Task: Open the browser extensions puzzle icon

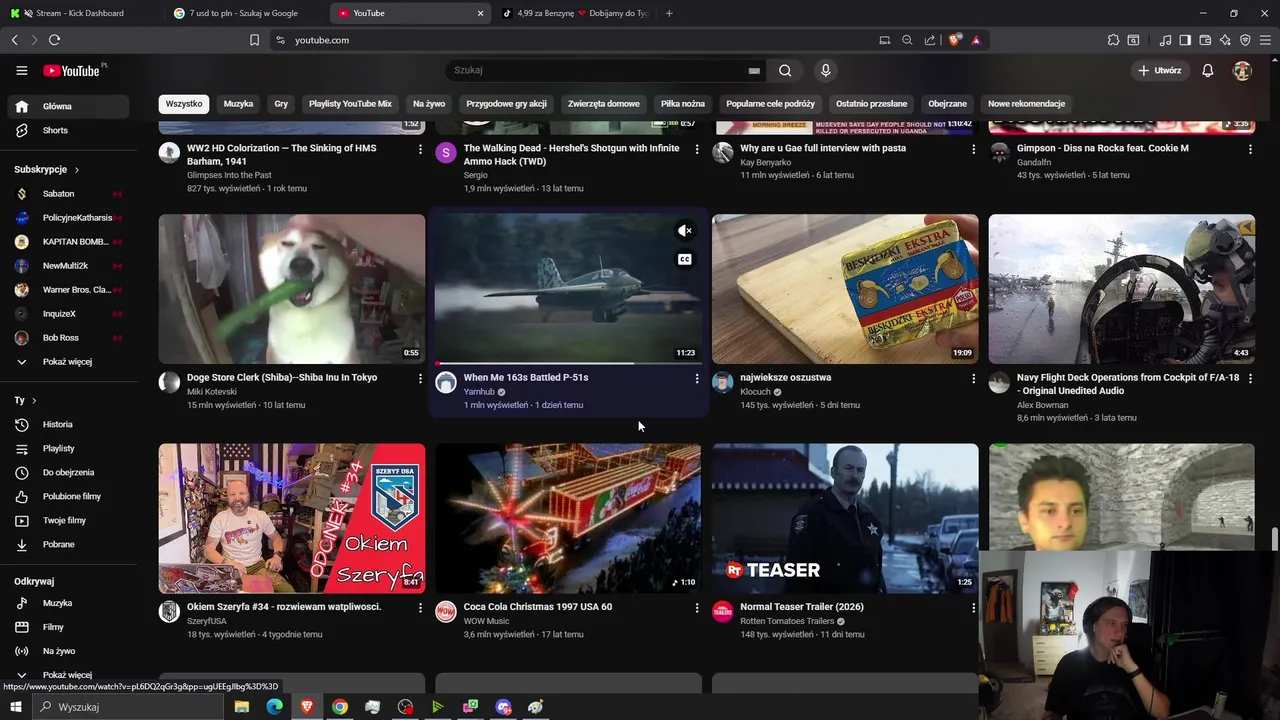Action: (1113, 40)
